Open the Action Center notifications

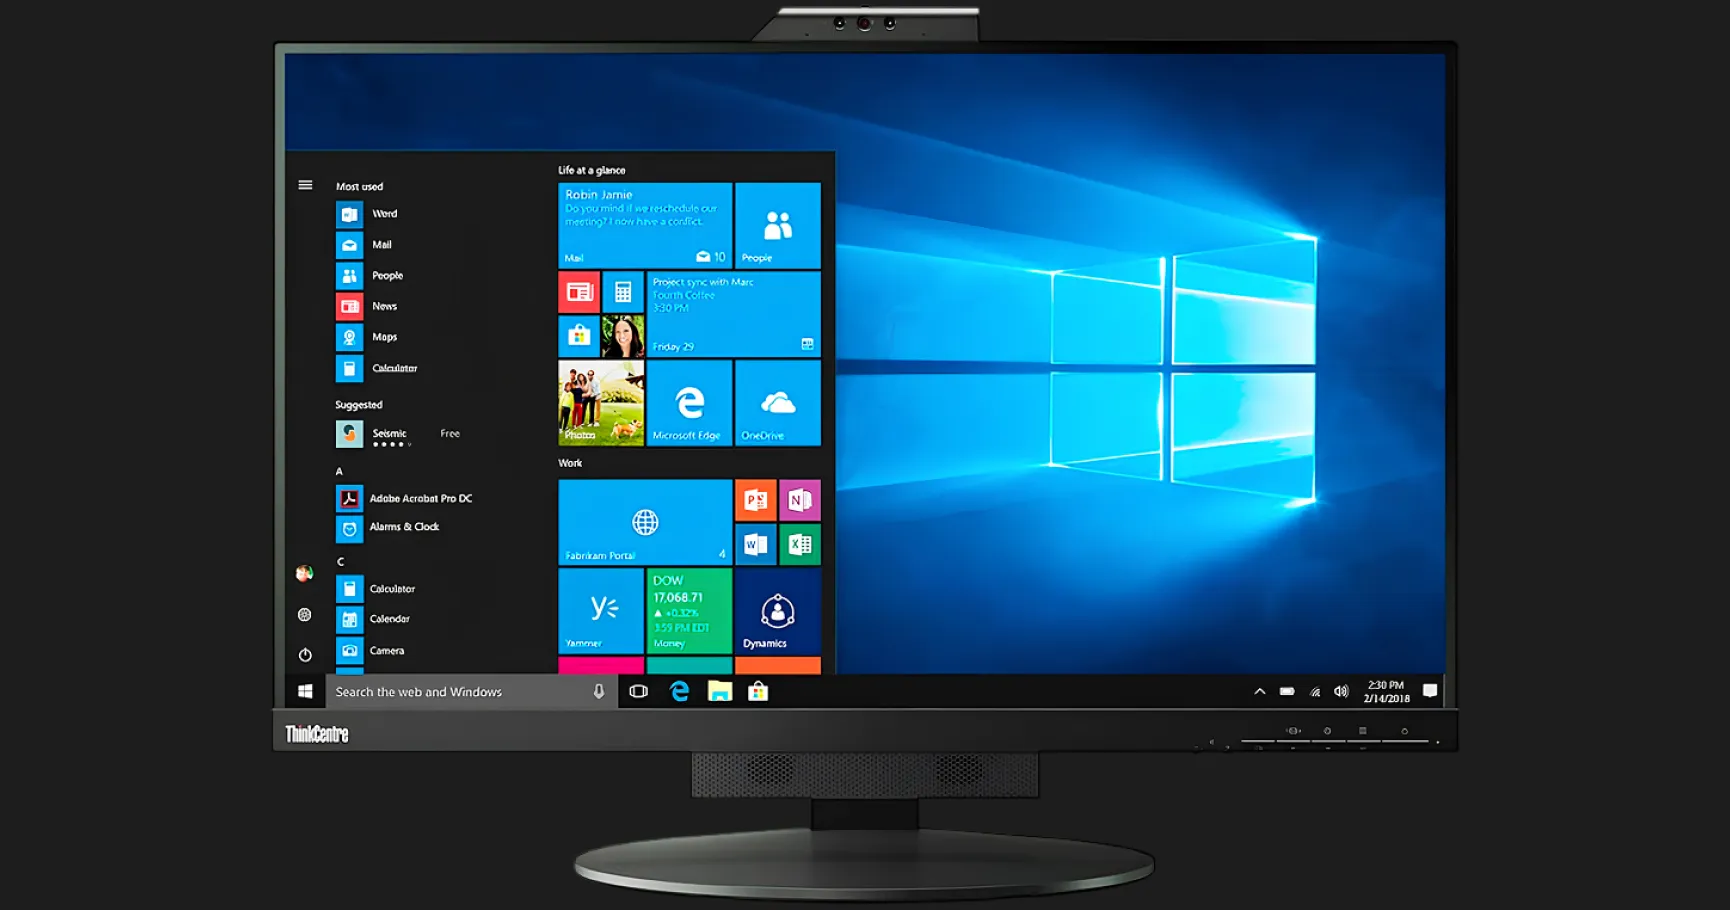pos(1430,692)
